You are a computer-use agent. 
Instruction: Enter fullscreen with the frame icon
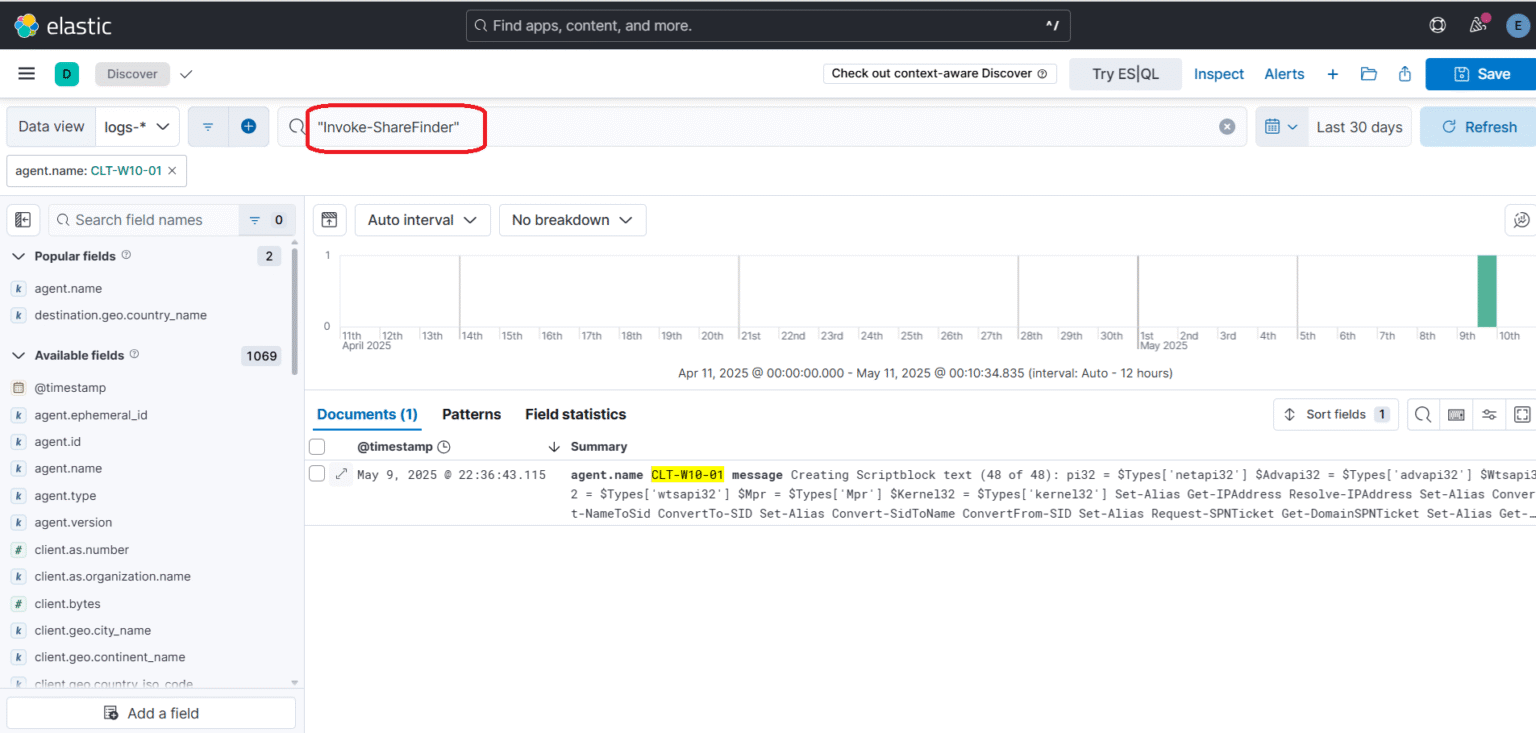click(1522, 414)
